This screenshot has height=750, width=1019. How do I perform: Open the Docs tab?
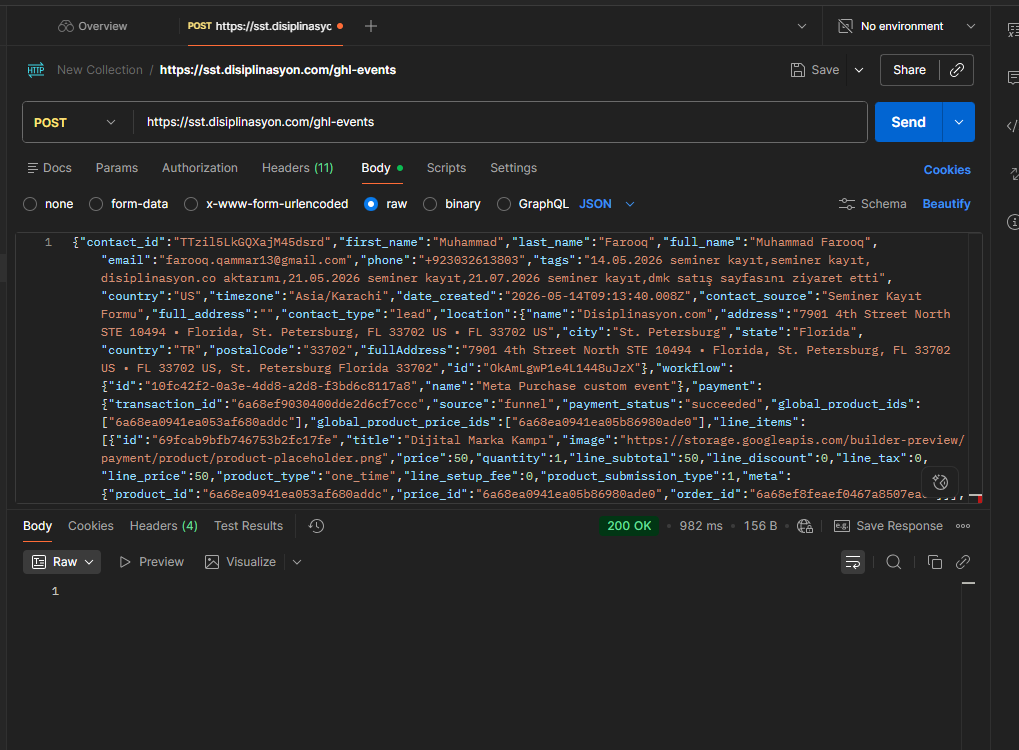pyautogui.click(x=49, y=168)
